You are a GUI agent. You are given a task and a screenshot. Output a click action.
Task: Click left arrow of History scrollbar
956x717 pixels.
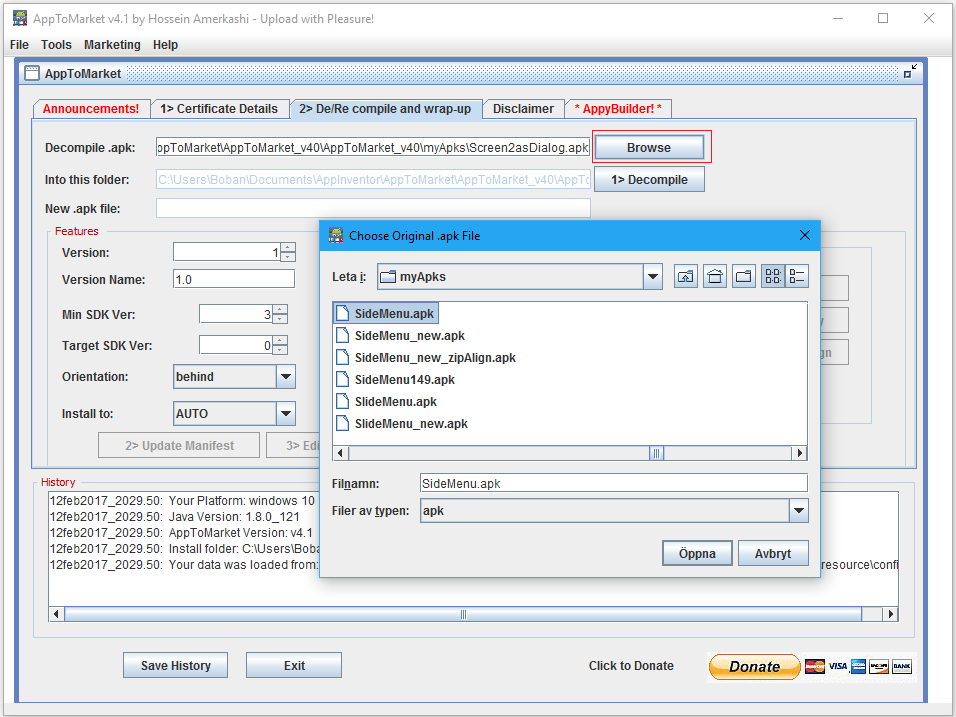point(56,614)
